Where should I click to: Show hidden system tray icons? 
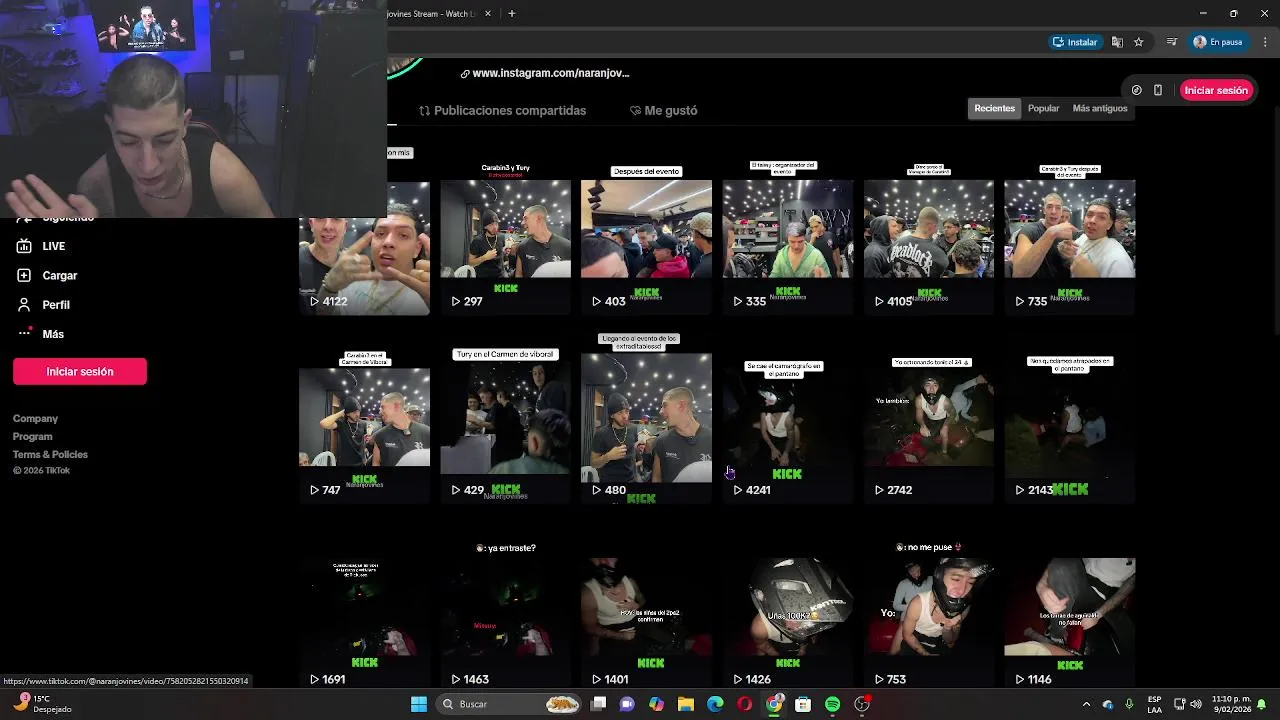pyautogui.click(x=1087, y=704)
